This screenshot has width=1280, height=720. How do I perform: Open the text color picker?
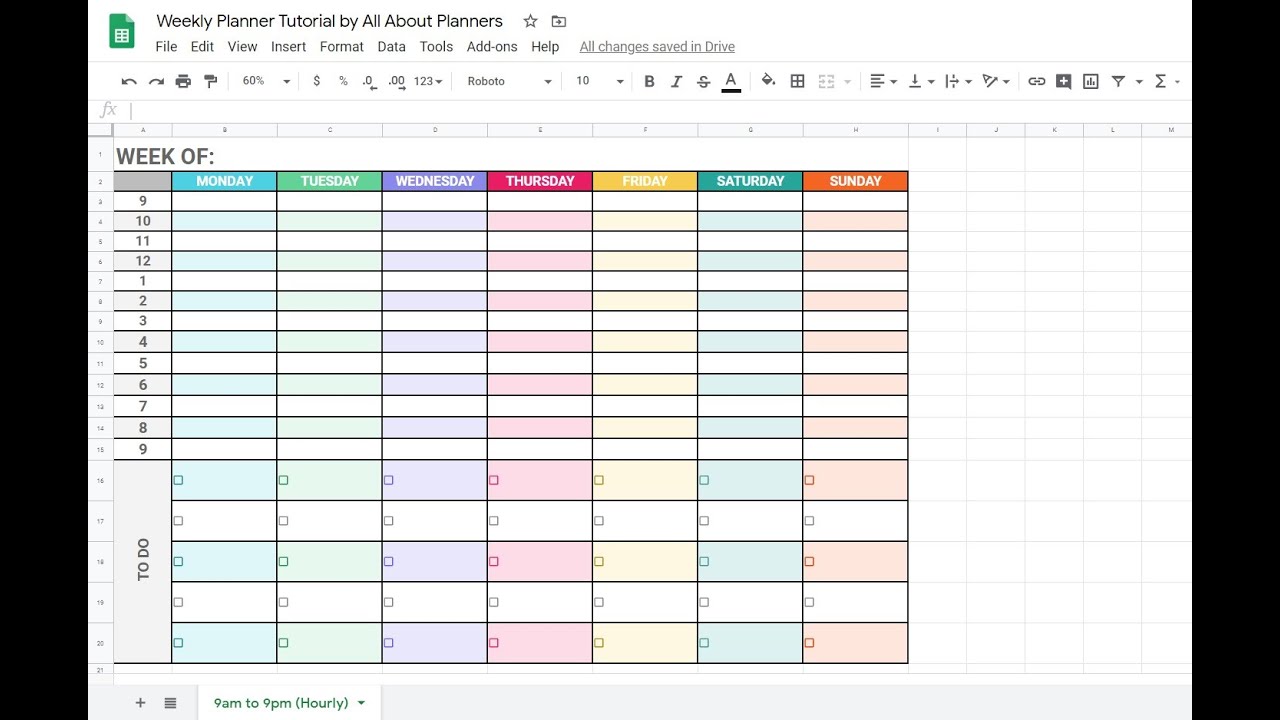point(731,81)
